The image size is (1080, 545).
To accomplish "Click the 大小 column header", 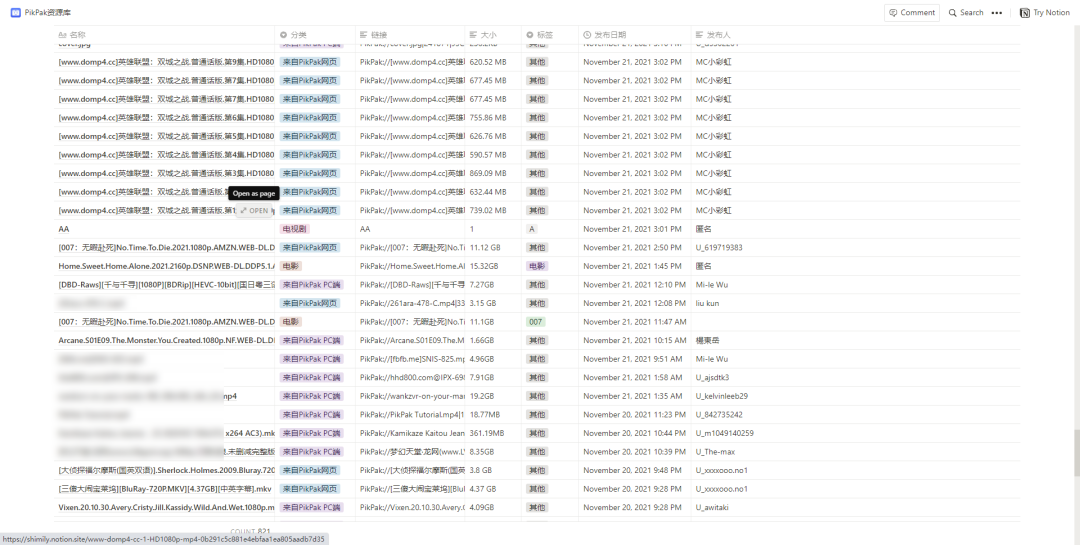I will tap(488, 35).
